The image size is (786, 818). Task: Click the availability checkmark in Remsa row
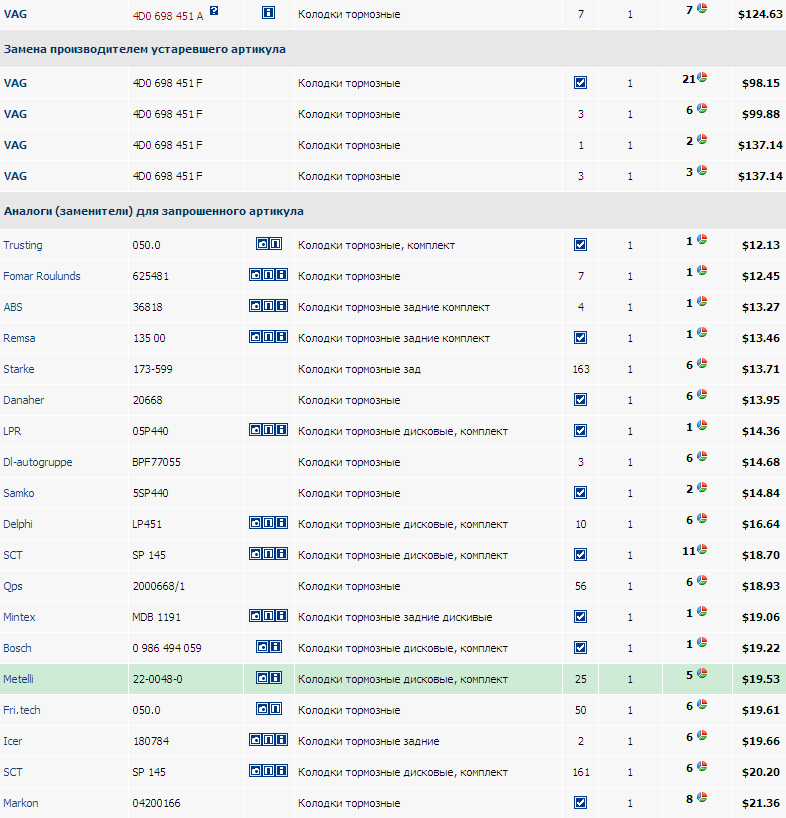click(581, 338)
